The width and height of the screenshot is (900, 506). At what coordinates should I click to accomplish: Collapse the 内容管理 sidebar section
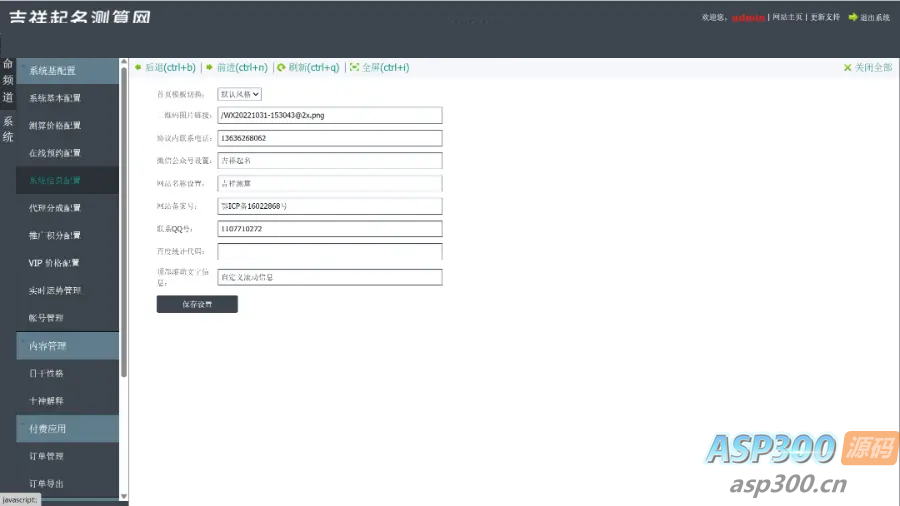(68, 346)
